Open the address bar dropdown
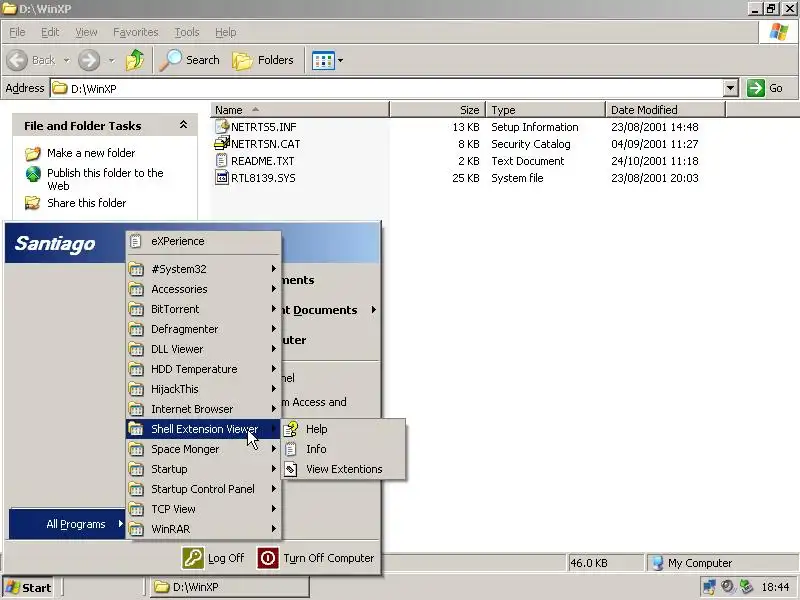Screen dimensions: 800x600 click(x=731, y=88)
